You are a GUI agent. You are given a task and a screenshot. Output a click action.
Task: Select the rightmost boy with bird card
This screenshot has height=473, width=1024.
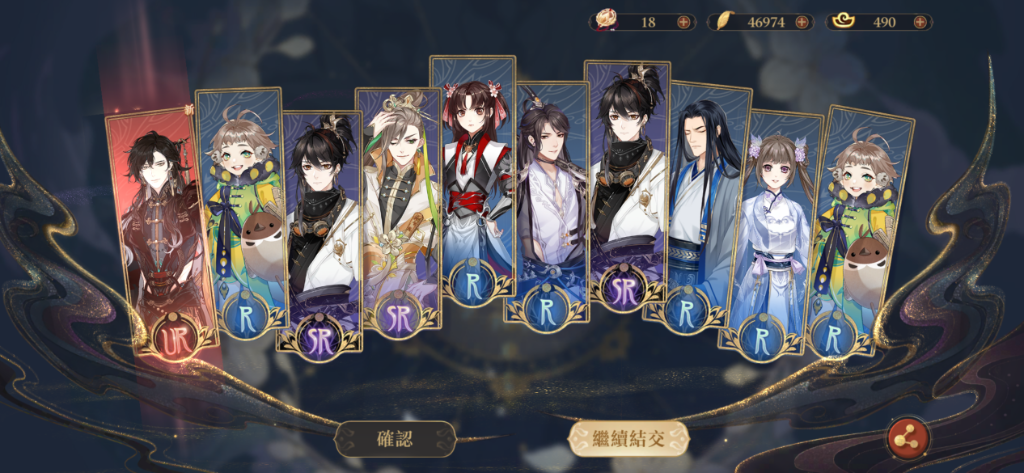tap(859, 231)
